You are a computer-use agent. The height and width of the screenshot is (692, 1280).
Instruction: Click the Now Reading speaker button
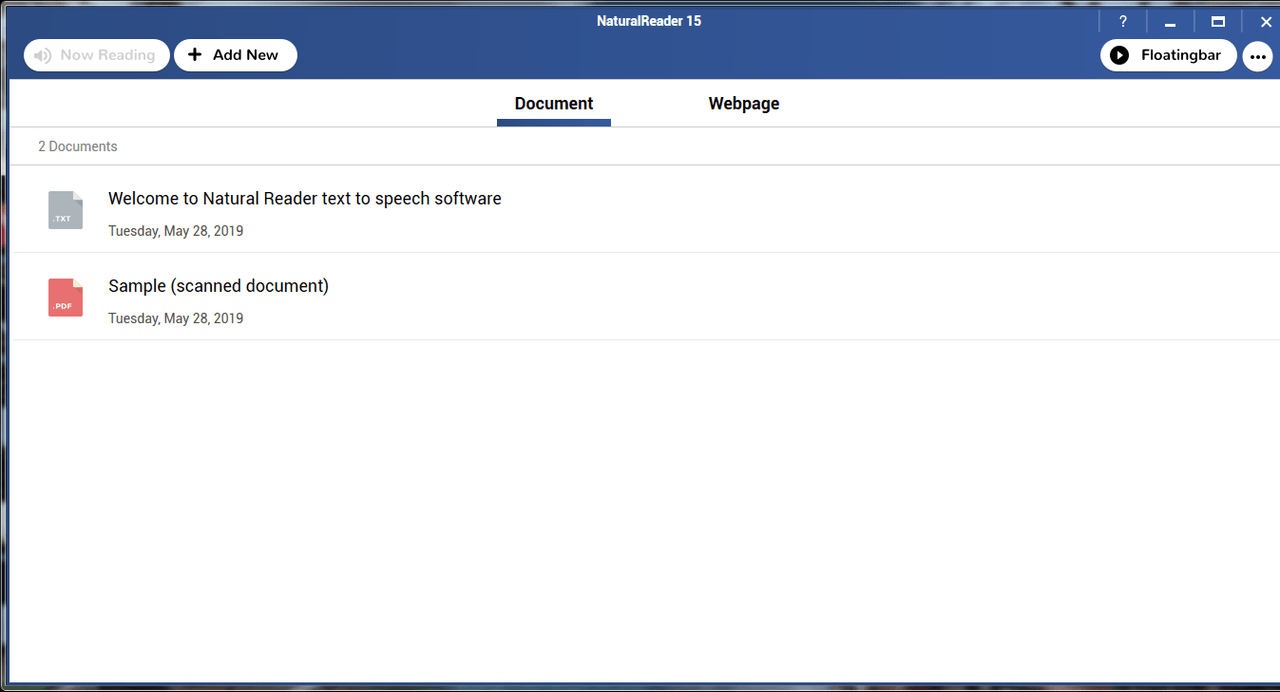(x=96, y=55)
